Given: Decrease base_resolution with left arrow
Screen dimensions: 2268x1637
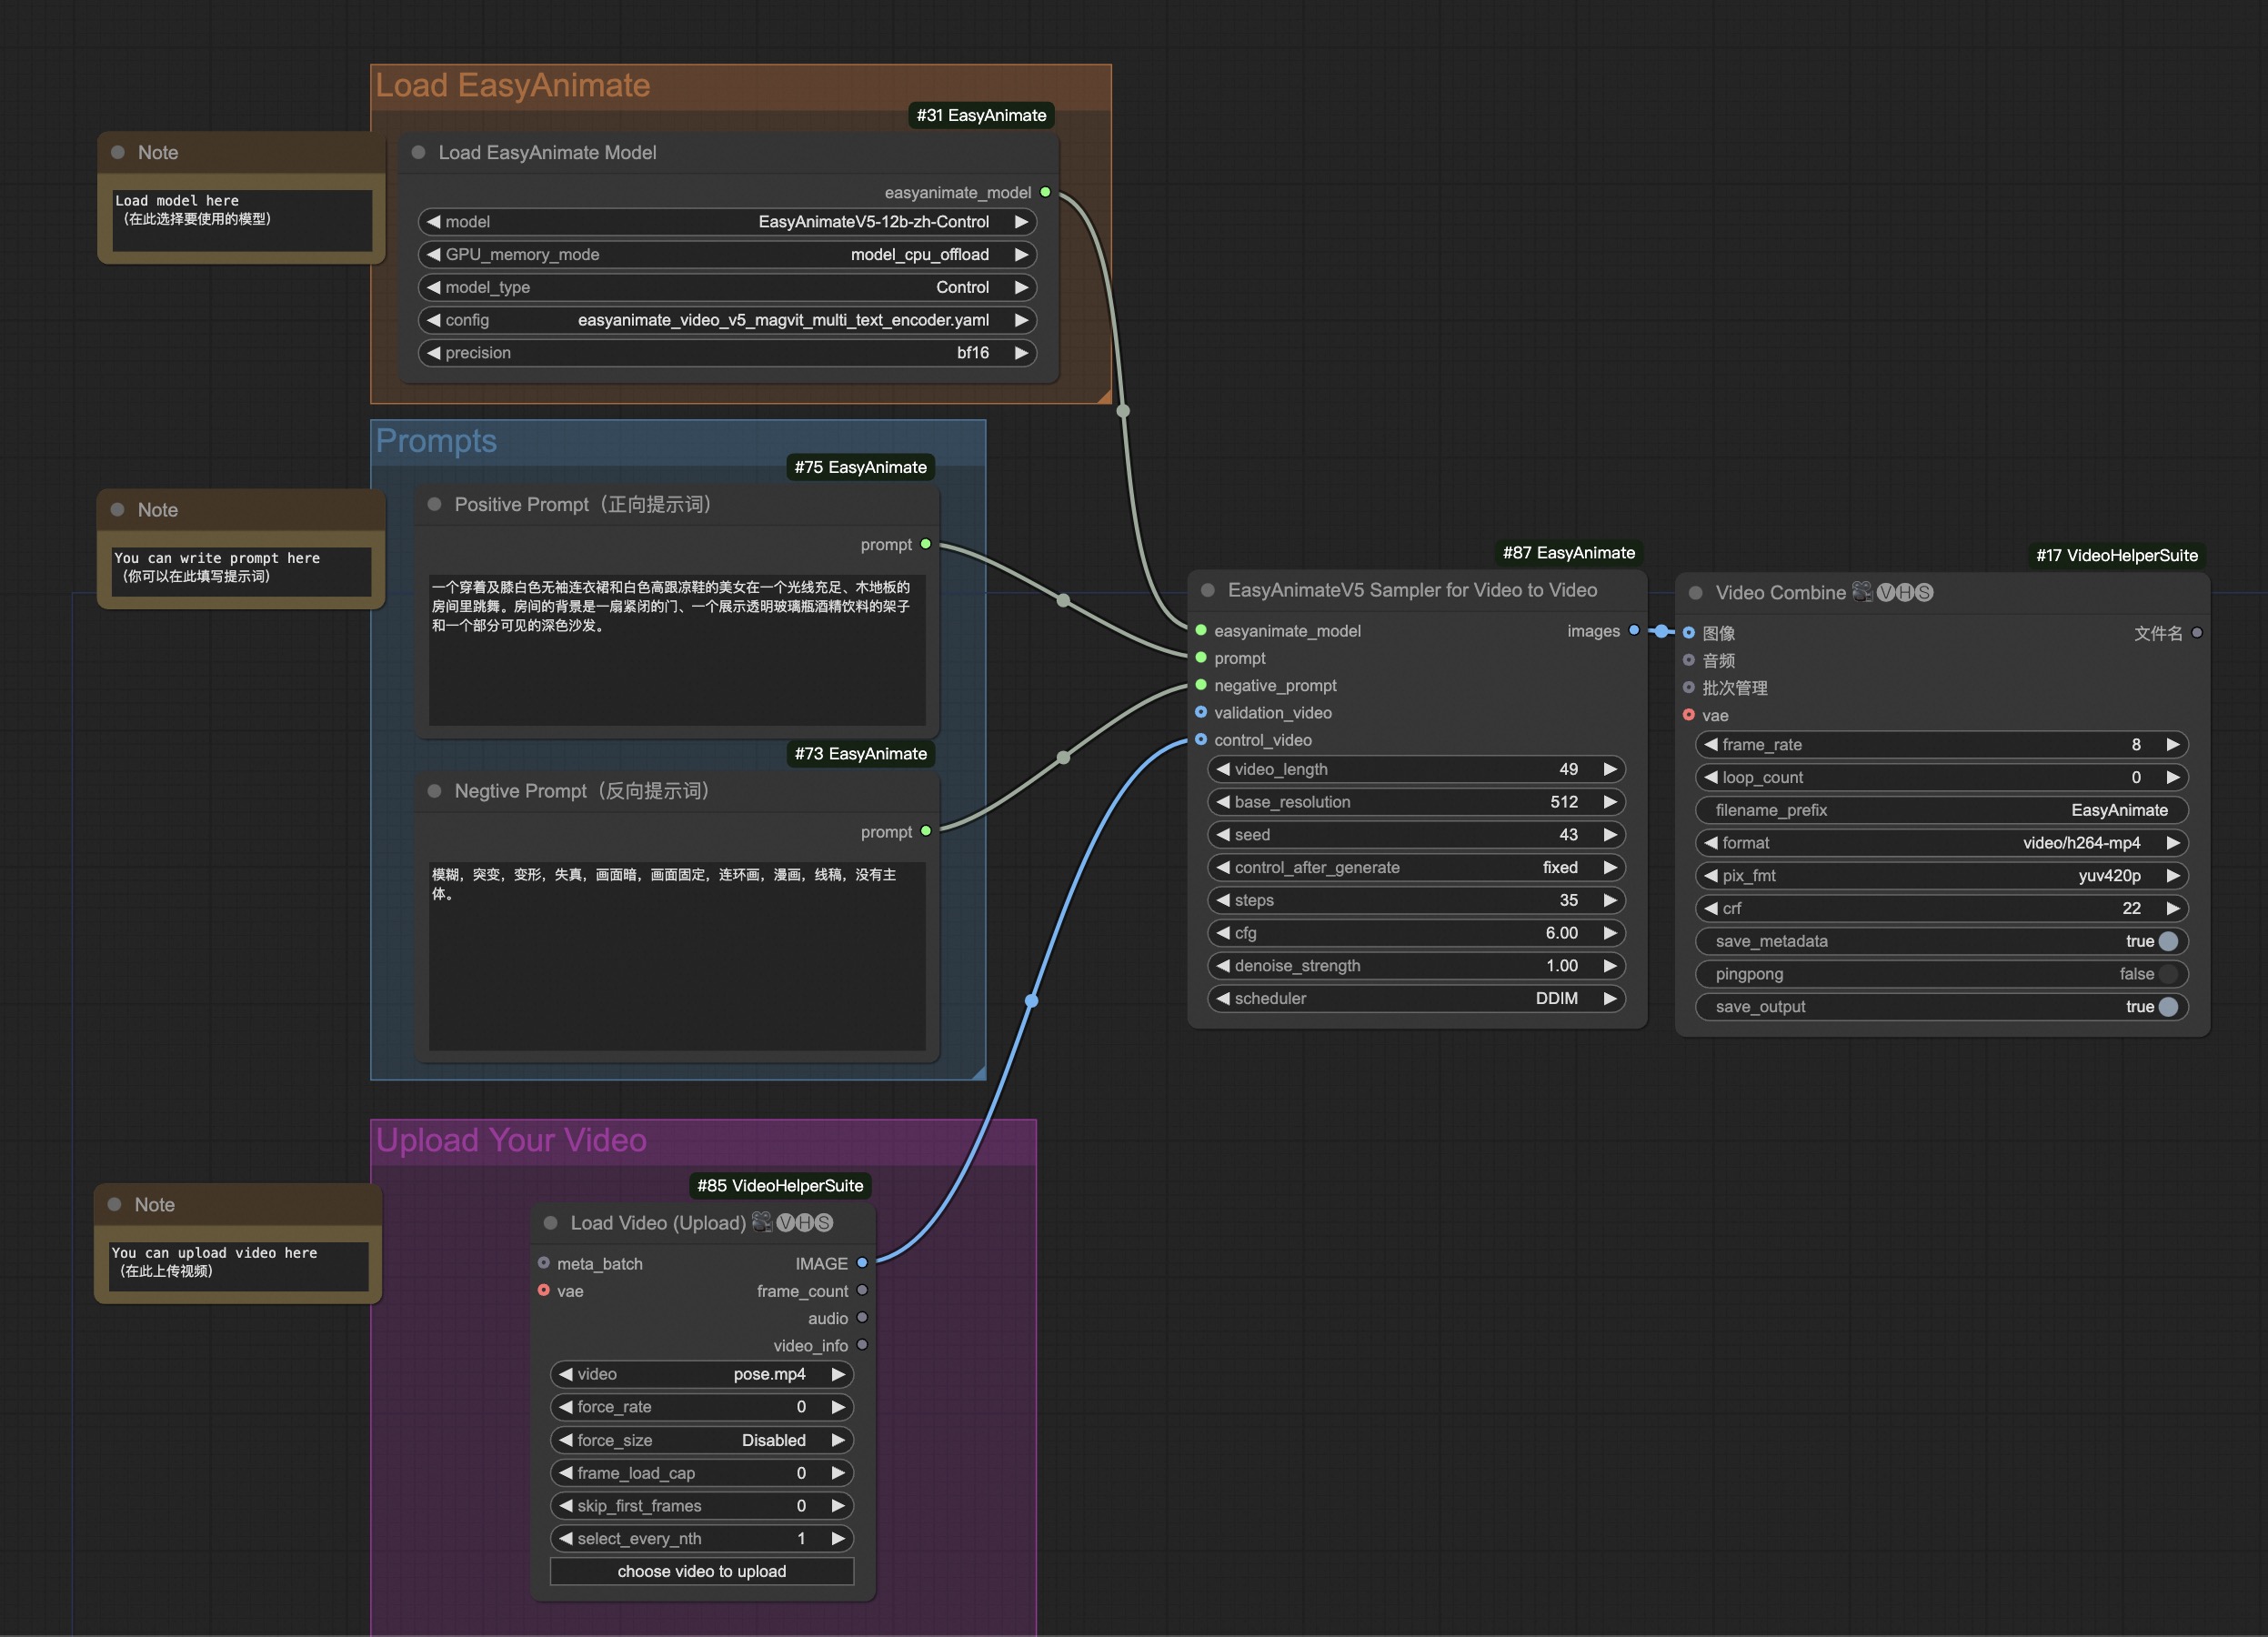Looking at the screenshot, I should 1223,802.
